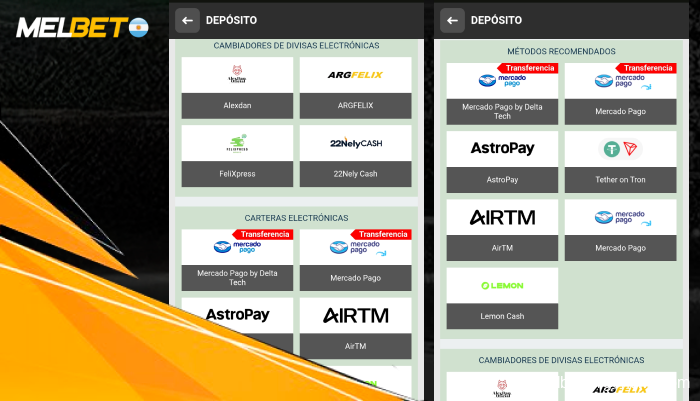This screenshot has width=700, height=401.
Task: Click the 22Nely Cash label button
Action: pos(355,174)
